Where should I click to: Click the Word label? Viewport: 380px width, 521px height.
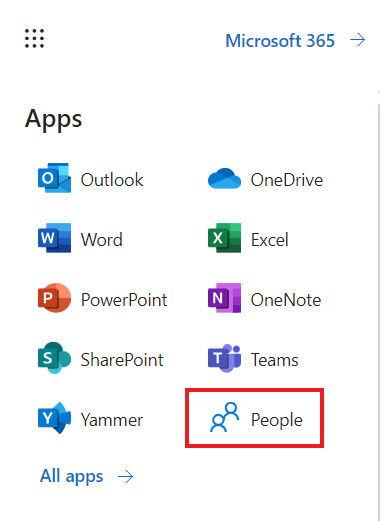(102, 240)
